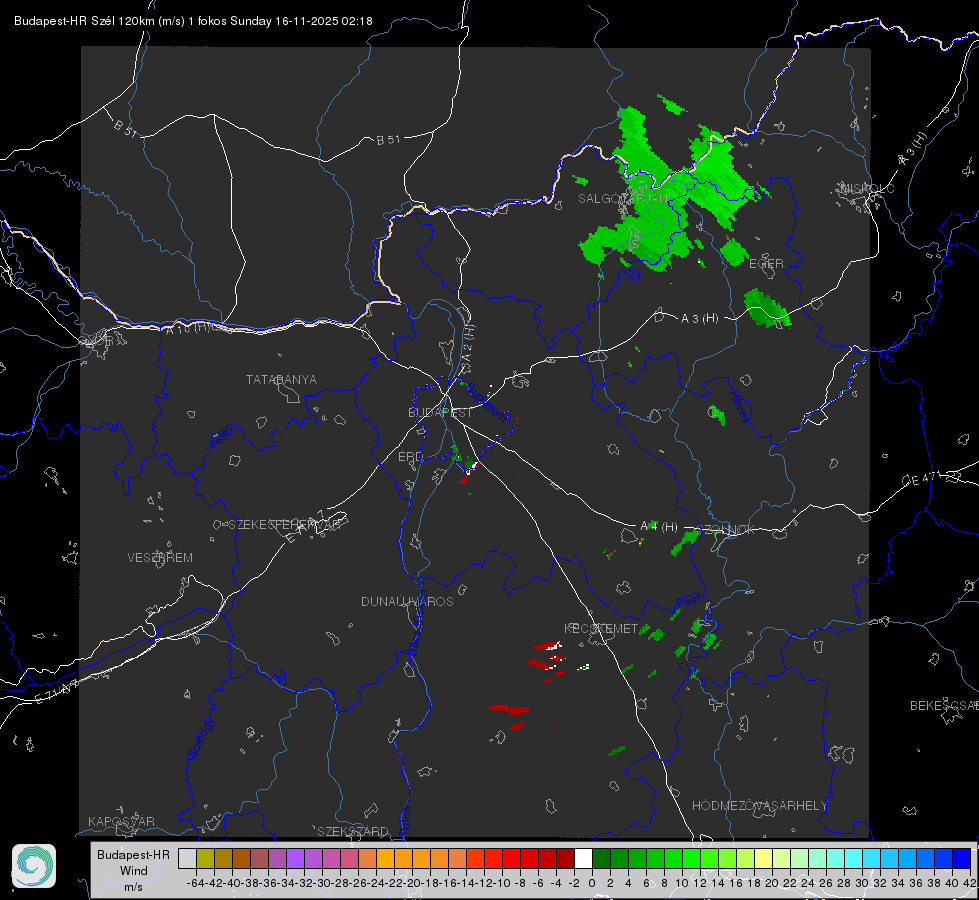Click the 'A 2 (H)' road label north of Budapest
This screenshot has width=979, height=900.
(468, 345)
